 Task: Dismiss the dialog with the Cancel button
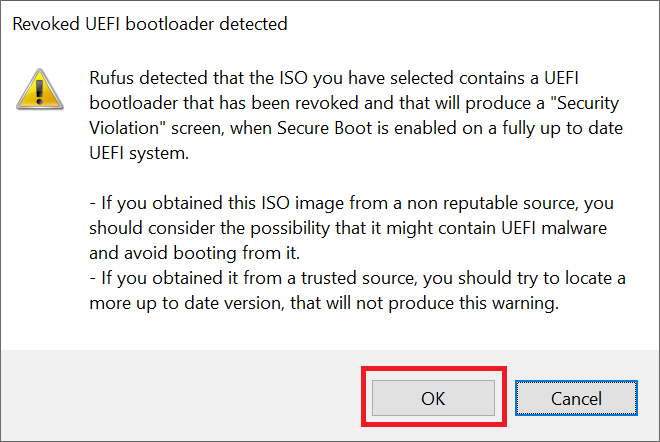click(576, 398)
